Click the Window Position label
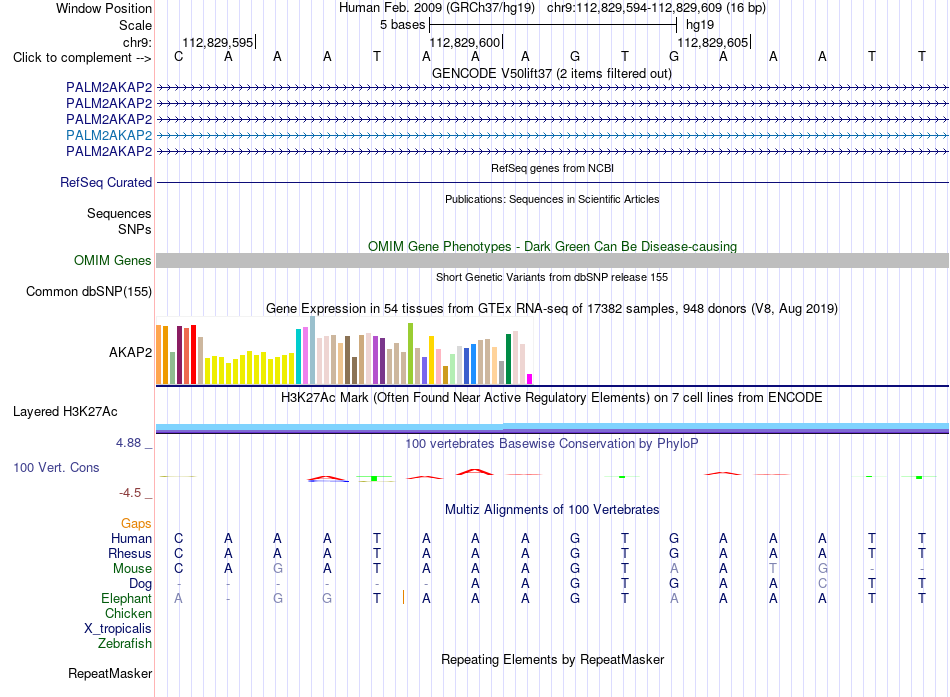Image resolution: width=950 pixels, height=697 pixels. pos(104,8)
